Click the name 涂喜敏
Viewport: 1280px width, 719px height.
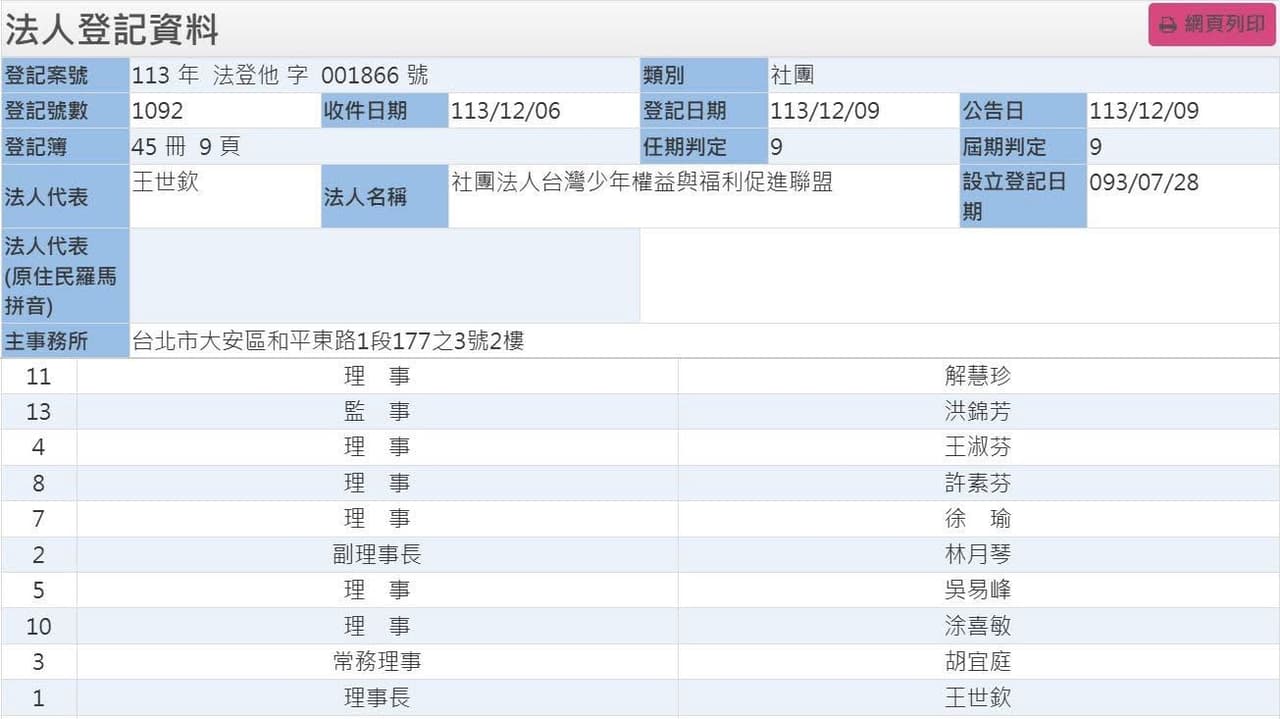click(978, 626)
